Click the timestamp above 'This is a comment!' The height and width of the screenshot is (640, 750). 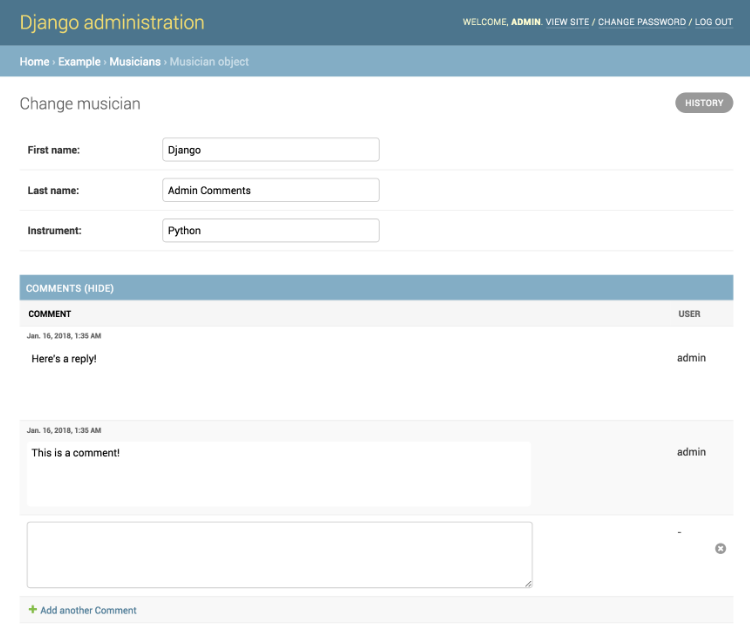64,430
